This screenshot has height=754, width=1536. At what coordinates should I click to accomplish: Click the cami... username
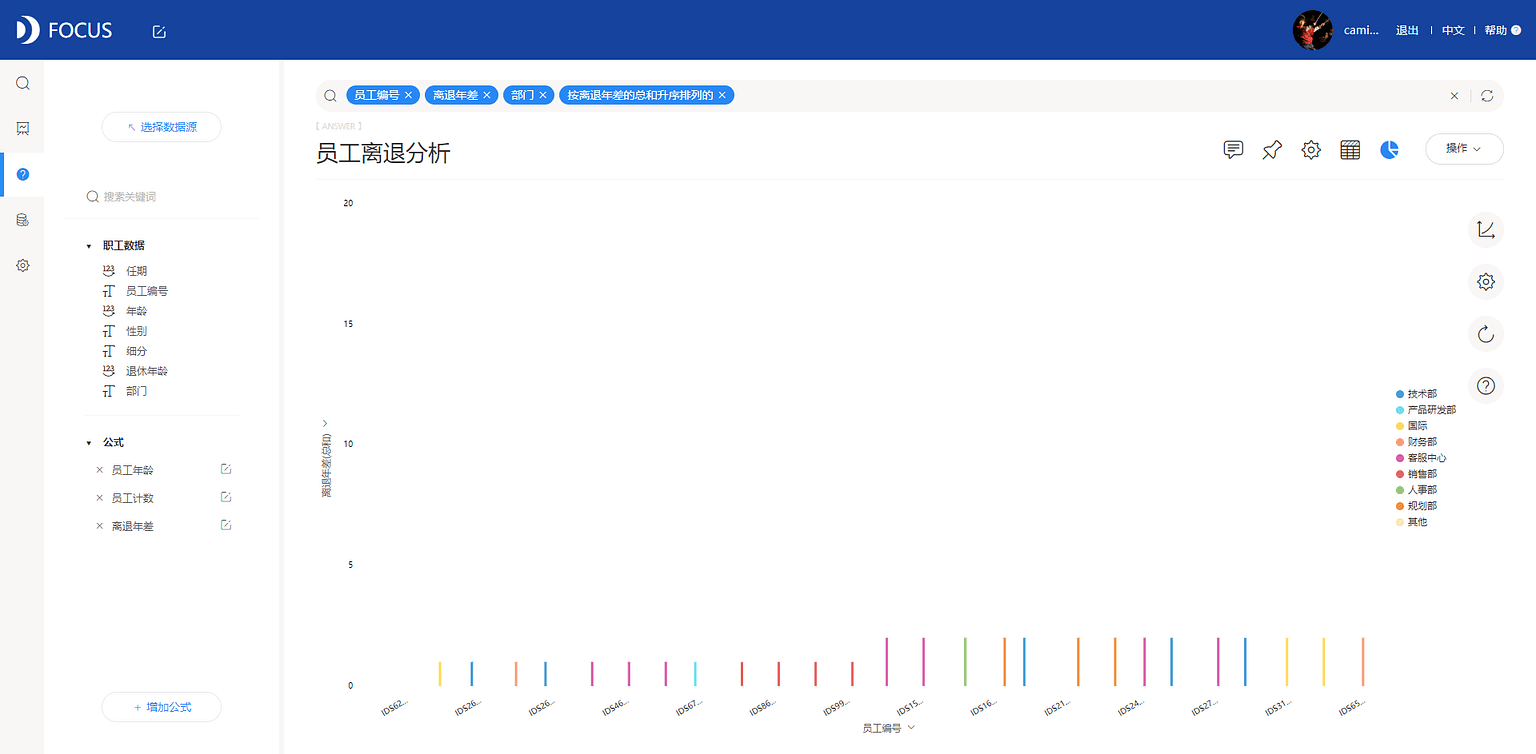point(1361,30)
